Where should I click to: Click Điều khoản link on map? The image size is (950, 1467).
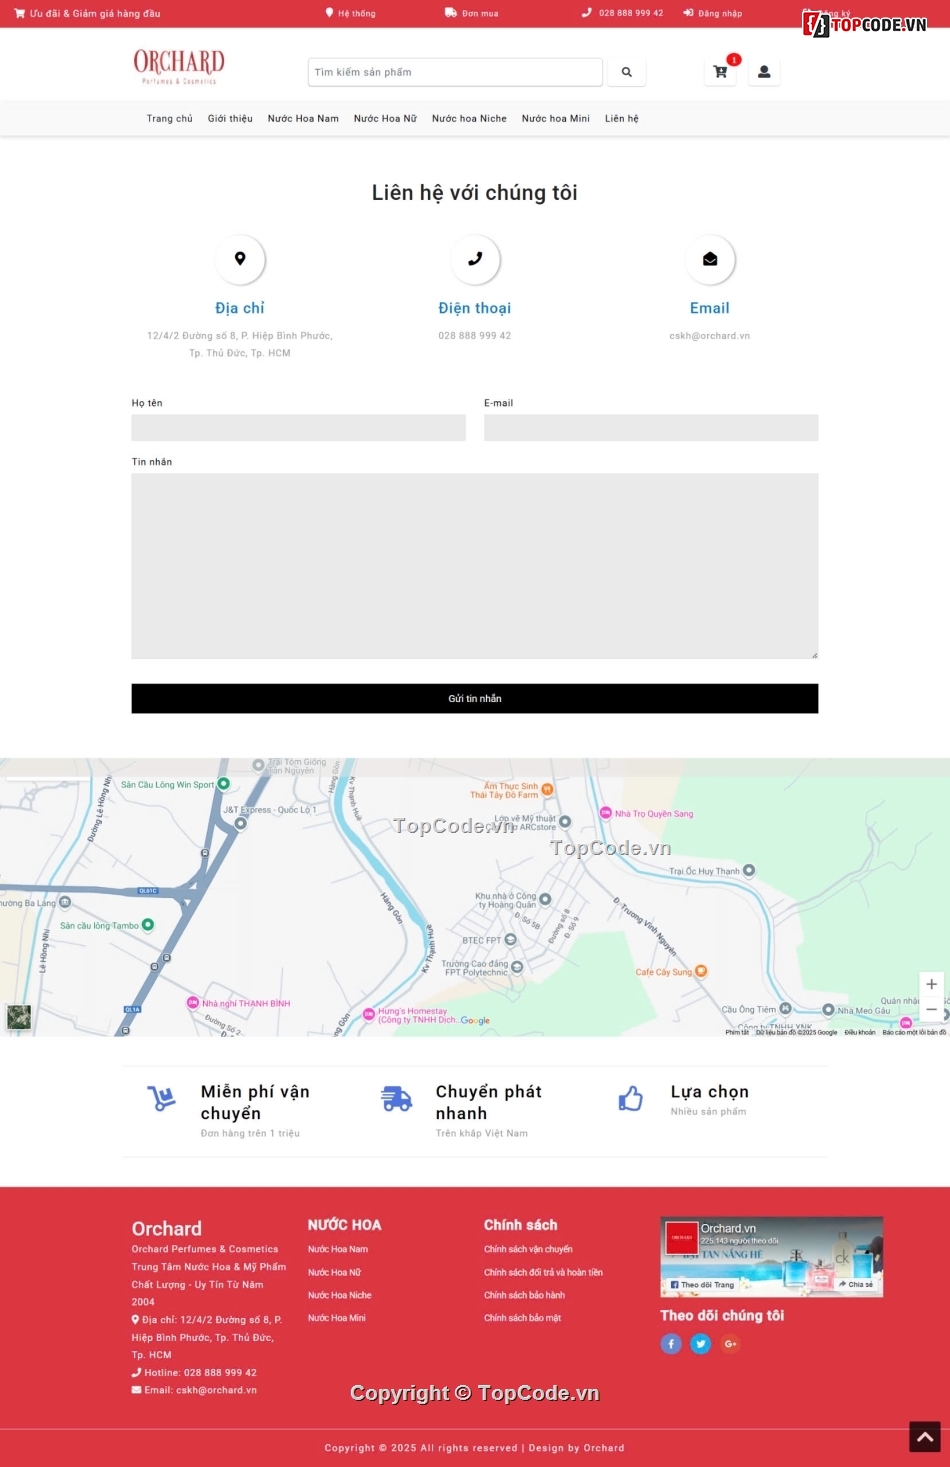(859, 1032)
